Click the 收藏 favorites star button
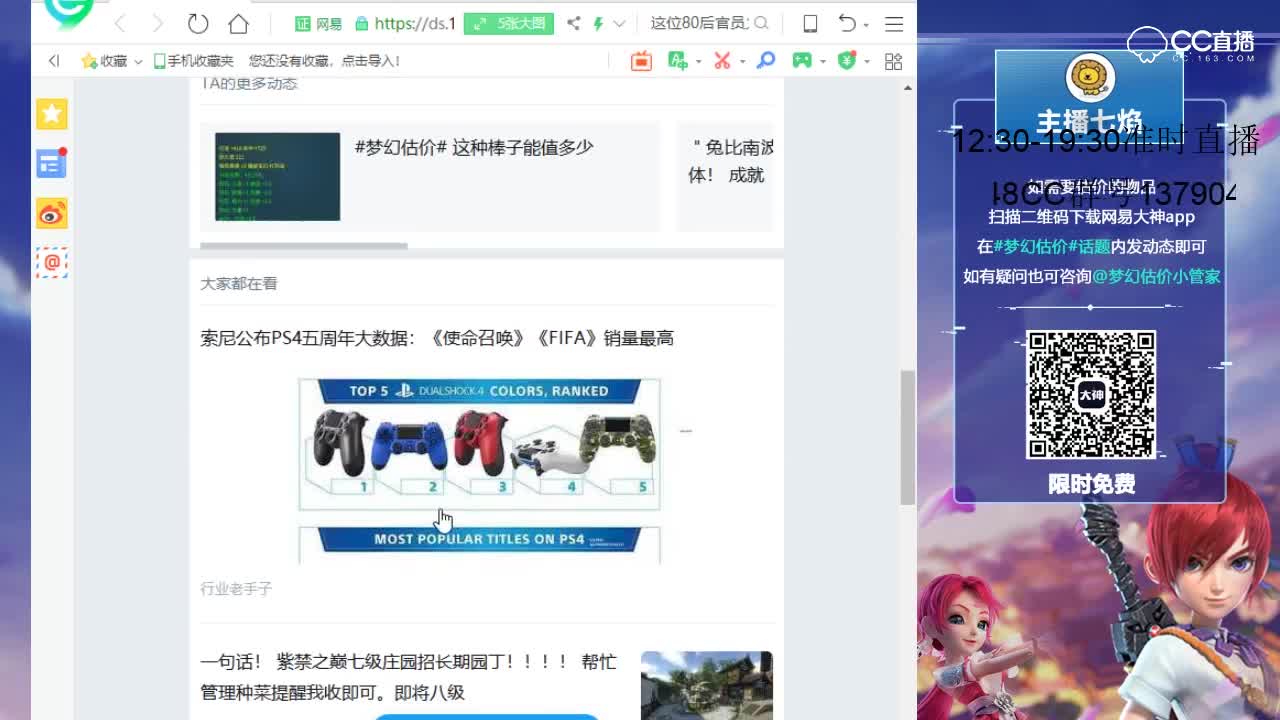The height and width of the screenshot is (720, 1280). tap(104, 61)
